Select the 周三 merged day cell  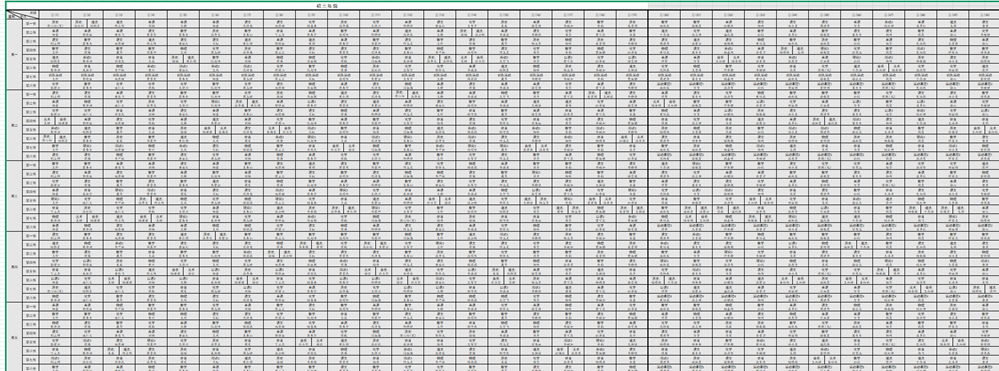15,196
